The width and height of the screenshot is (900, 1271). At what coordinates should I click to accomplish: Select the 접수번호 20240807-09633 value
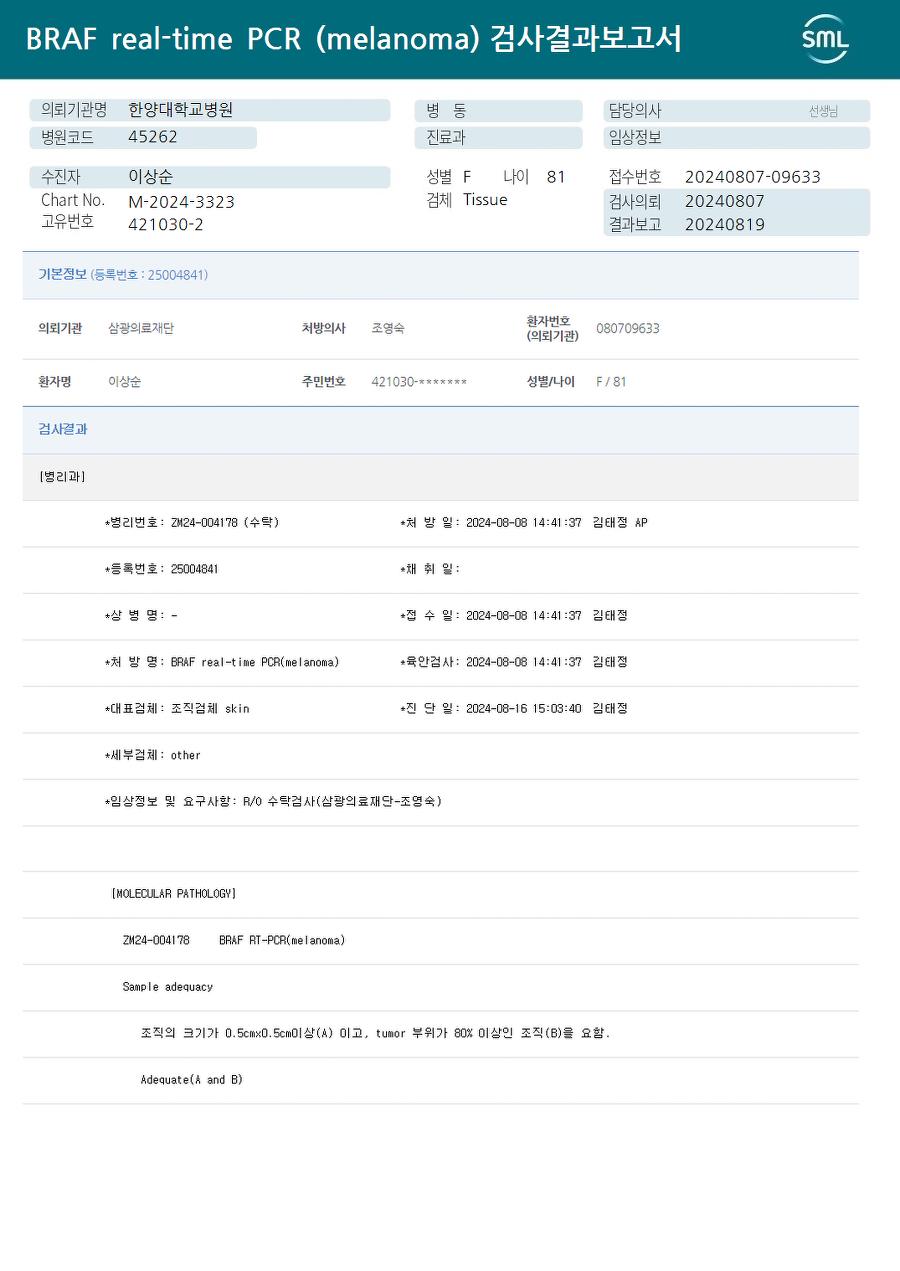click(752, 177)
